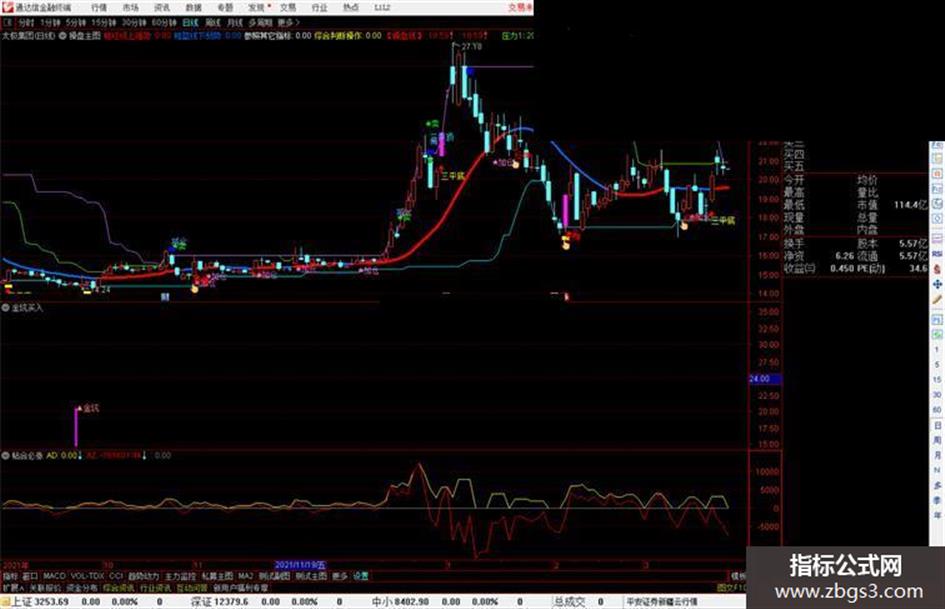Viewport: 945px width, 609px height.
Task: Select the 趋势动力 indicator tab
Action: tap(143, 576)
